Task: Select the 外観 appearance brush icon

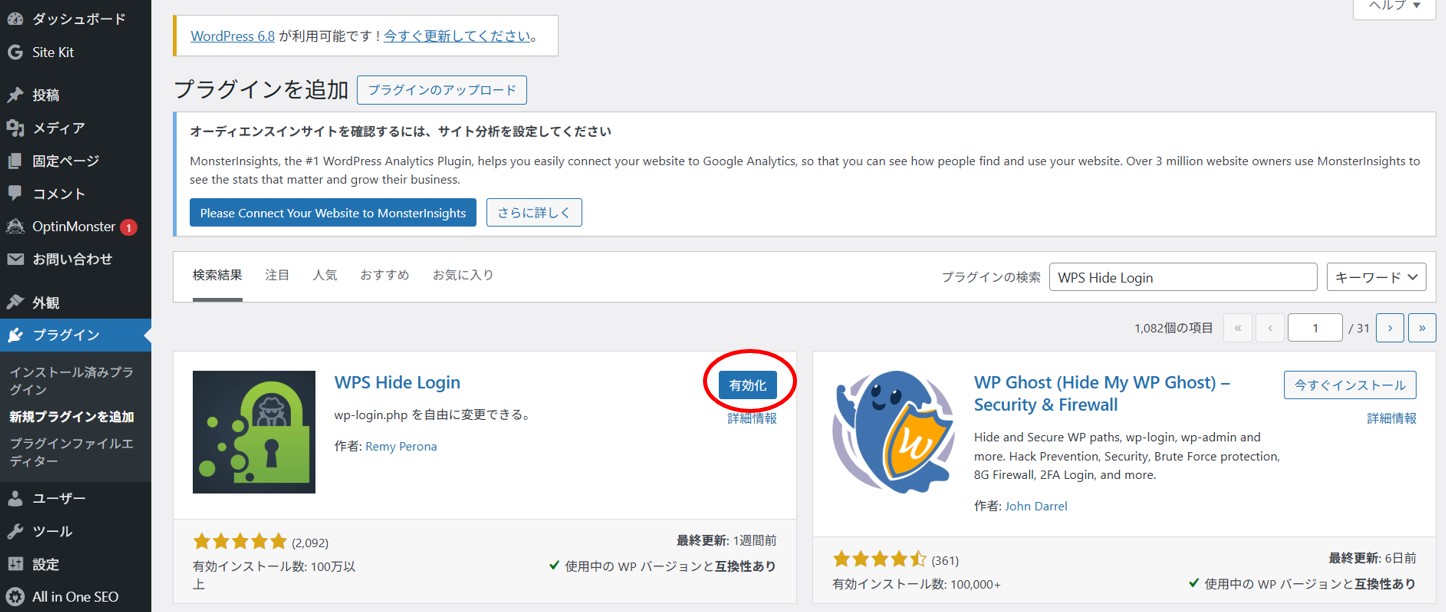Action: 17,300
